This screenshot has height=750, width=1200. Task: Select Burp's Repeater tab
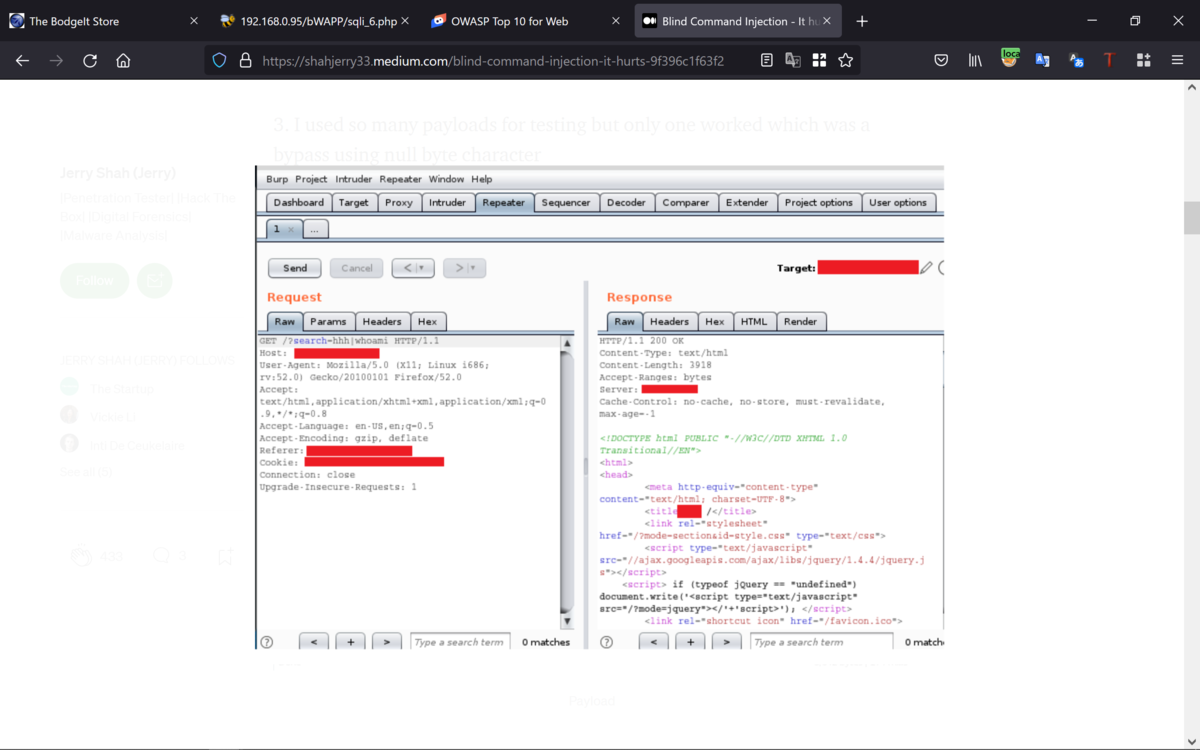coord(504,202)
